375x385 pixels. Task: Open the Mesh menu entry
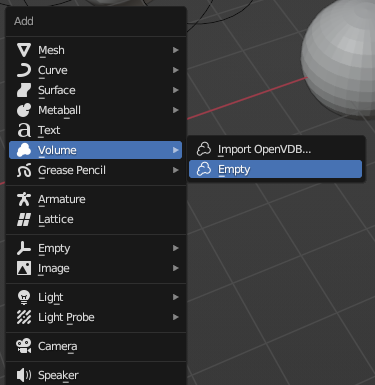[96, 50]
